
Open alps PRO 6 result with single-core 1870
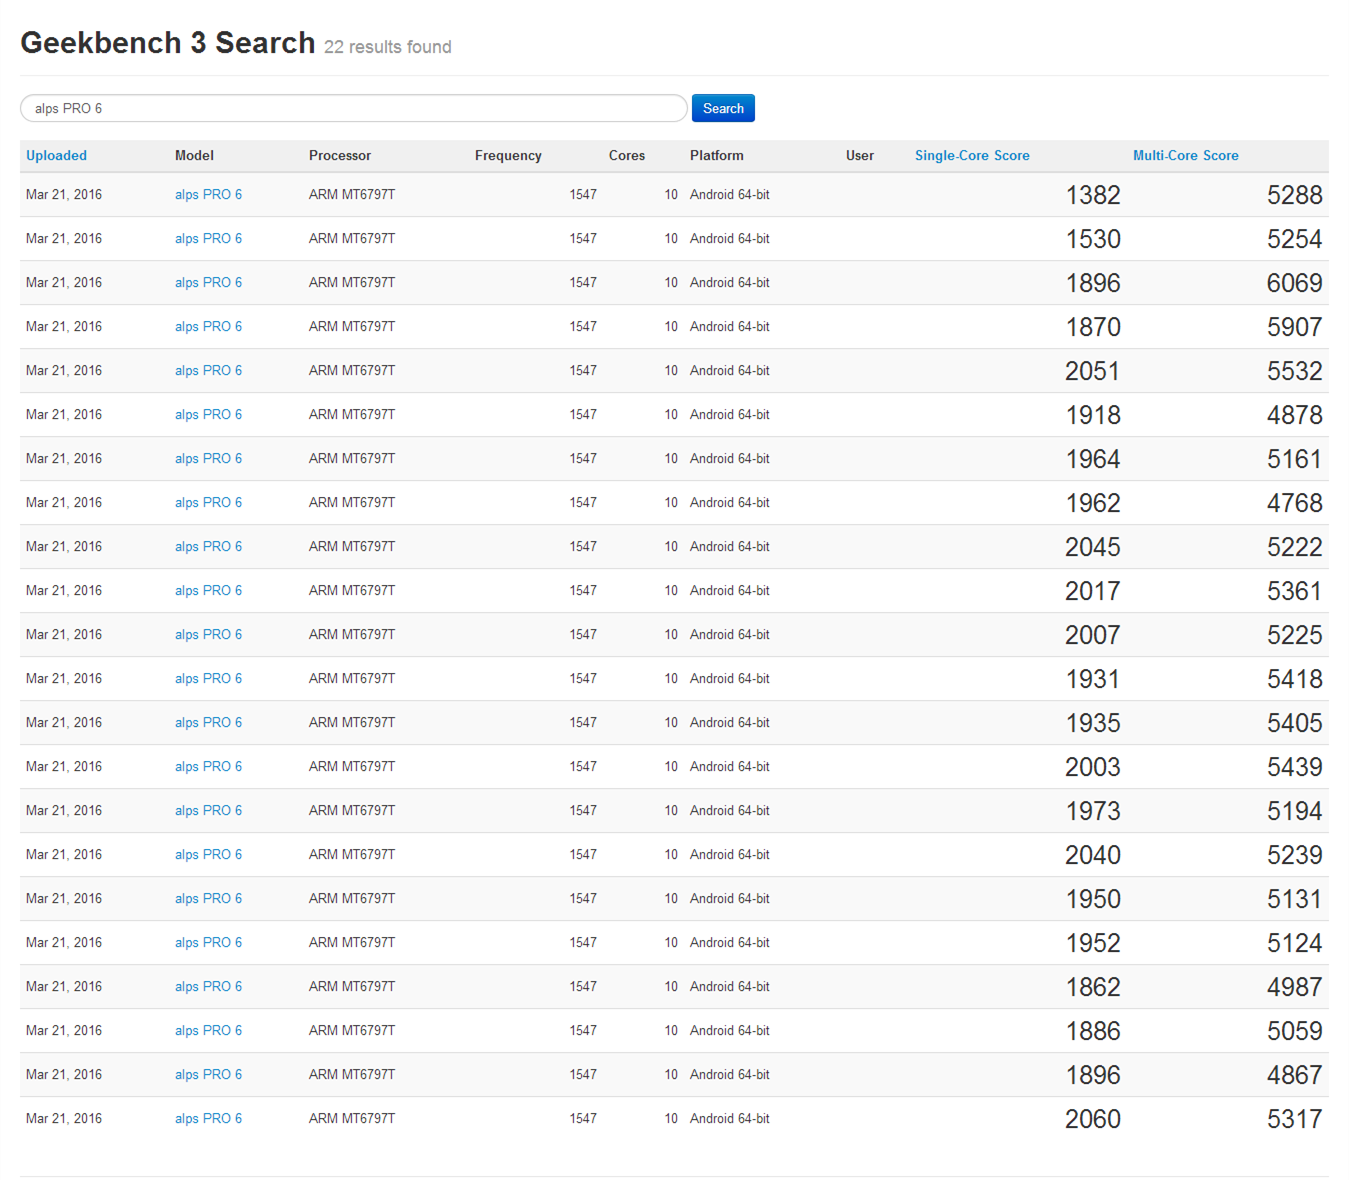coord(208,326)
